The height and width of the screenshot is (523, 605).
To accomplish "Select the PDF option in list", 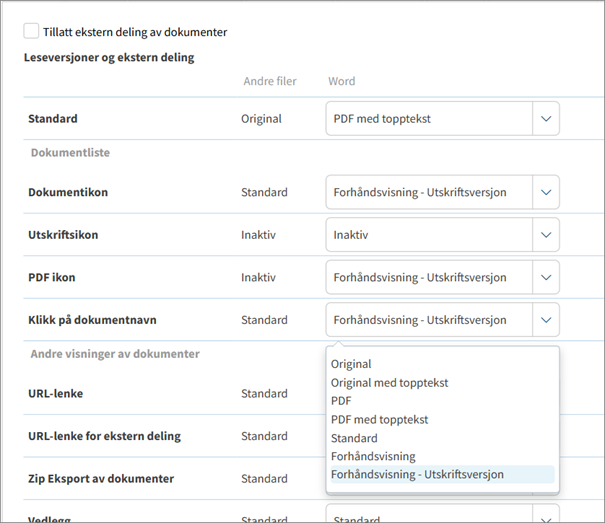I will tap(341, 401).
